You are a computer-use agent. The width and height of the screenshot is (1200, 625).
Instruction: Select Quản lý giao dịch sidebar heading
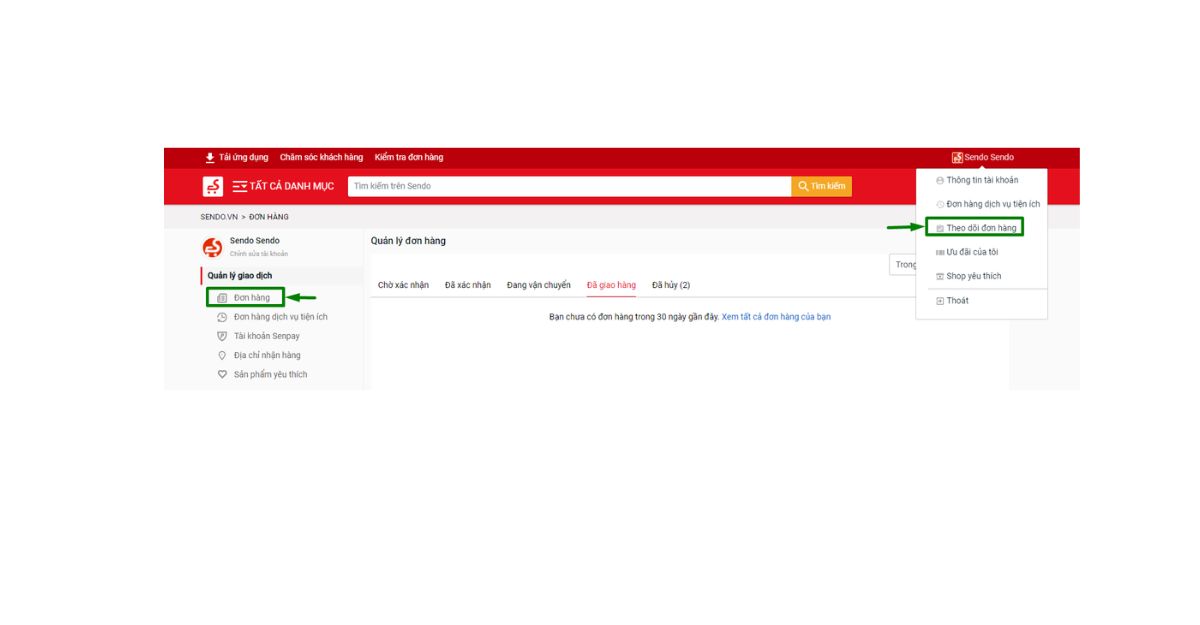pos(240,275)
